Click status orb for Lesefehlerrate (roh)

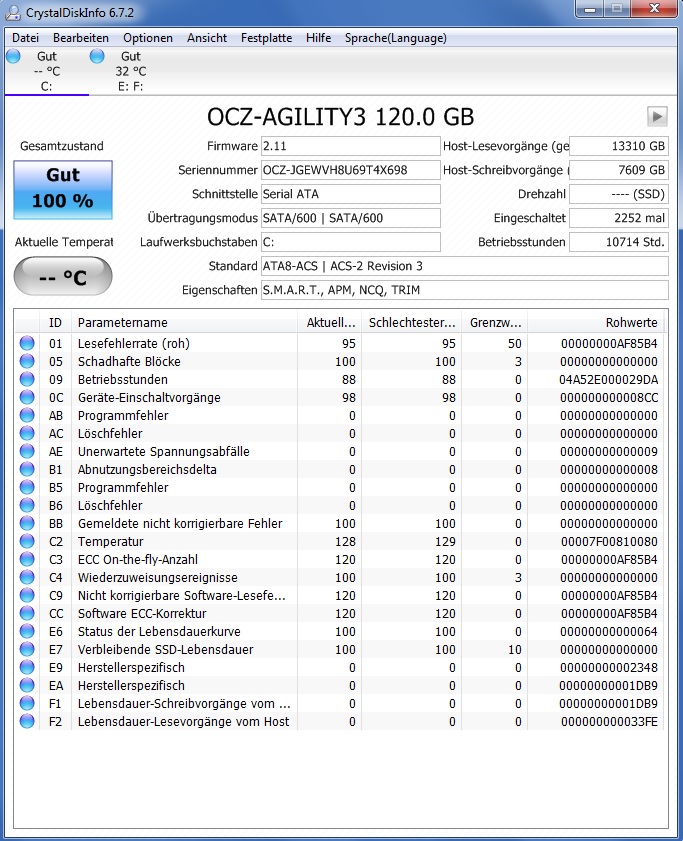pyautogui.click(x=27, y=343)
